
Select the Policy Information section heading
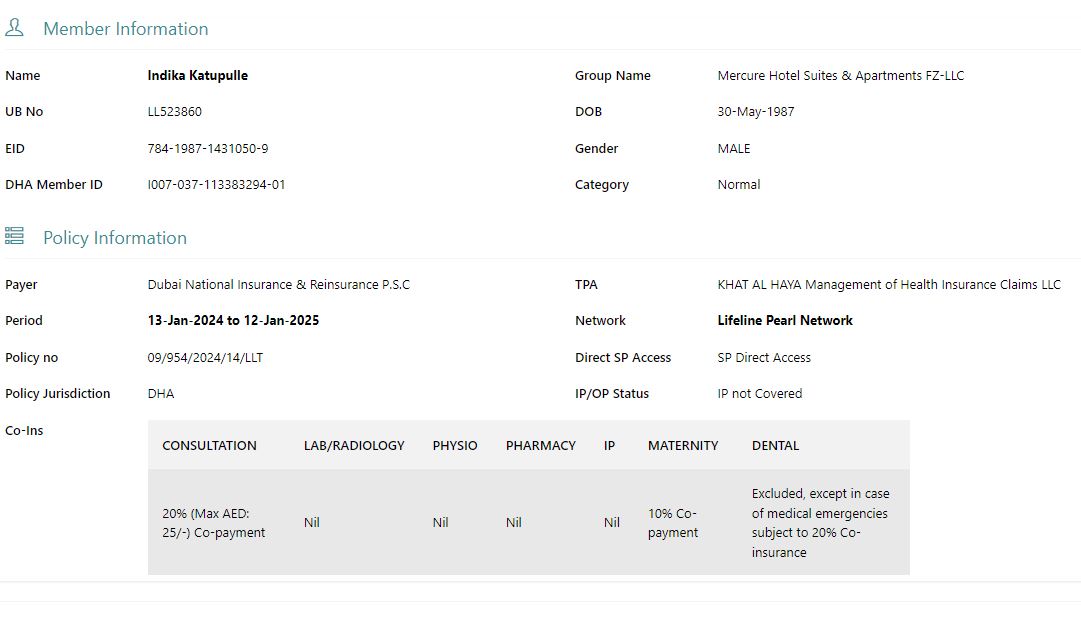point(114,238)
